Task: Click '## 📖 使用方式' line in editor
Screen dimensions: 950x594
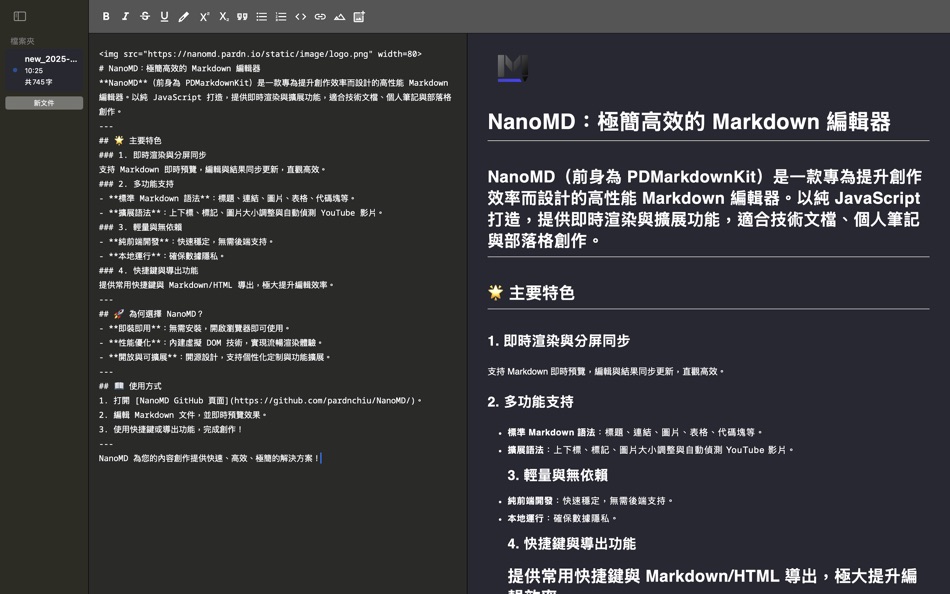Action: [130, 386]
